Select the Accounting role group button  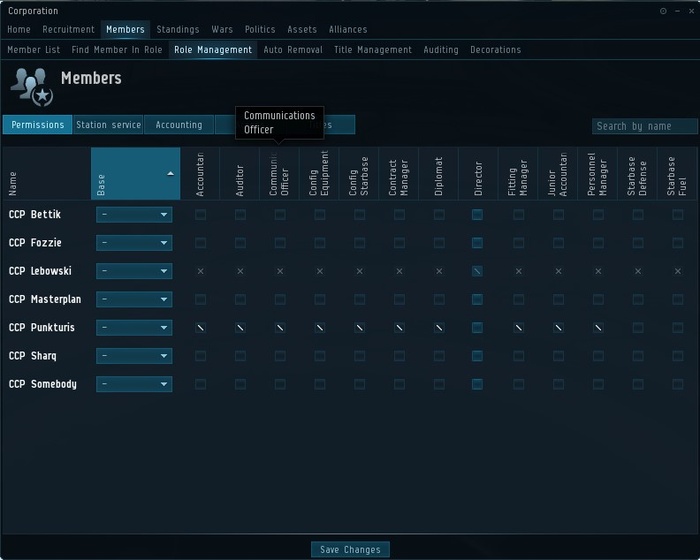pos(179,125)
